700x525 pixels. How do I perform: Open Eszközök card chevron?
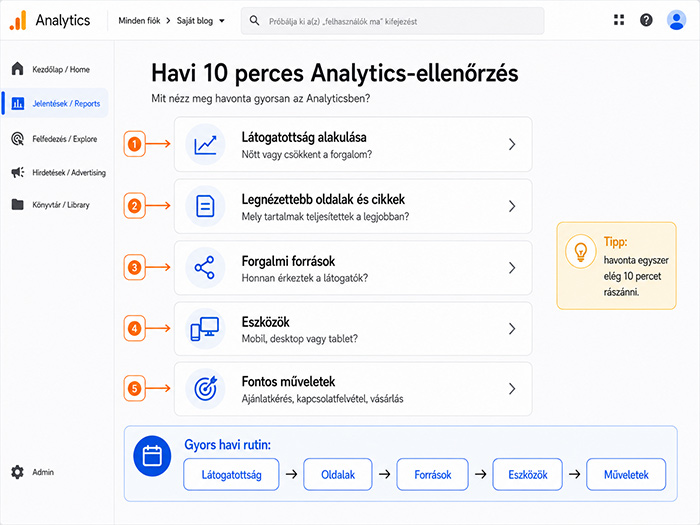(512, 329)
